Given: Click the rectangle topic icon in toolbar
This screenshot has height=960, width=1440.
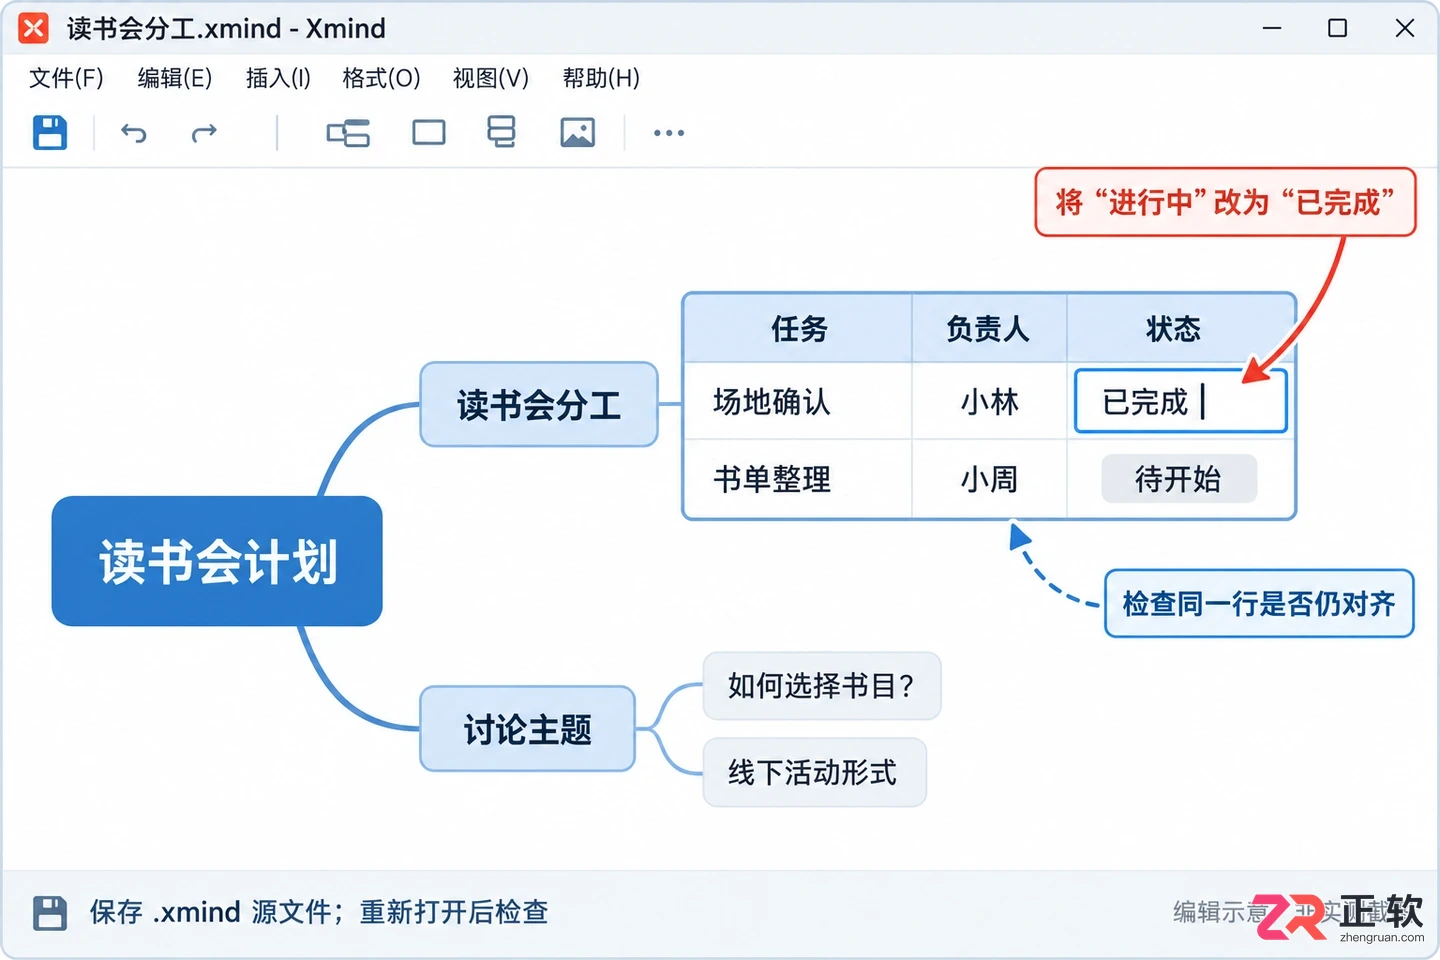Looking at the screenshot, I should pyautogui.click(x=429, y=132).
